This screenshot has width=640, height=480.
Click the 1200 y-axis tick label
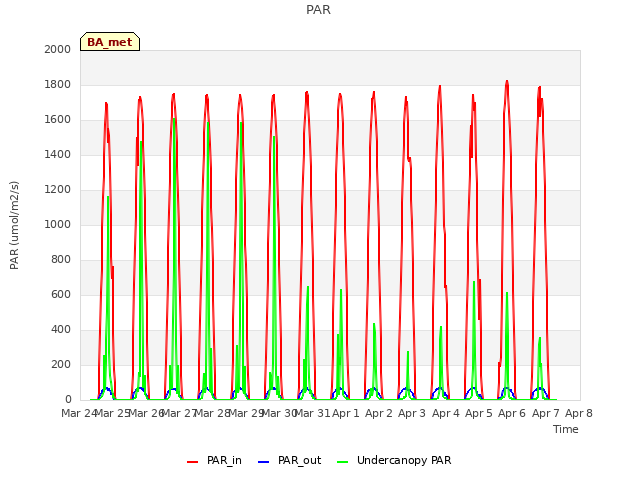click(58, 189)
